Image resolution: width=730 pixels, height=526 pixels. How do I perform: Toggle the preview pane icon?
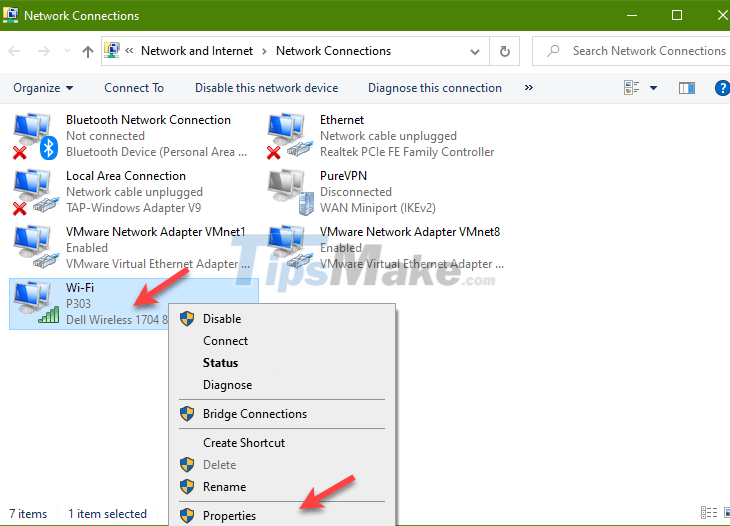tap(687, 88)
